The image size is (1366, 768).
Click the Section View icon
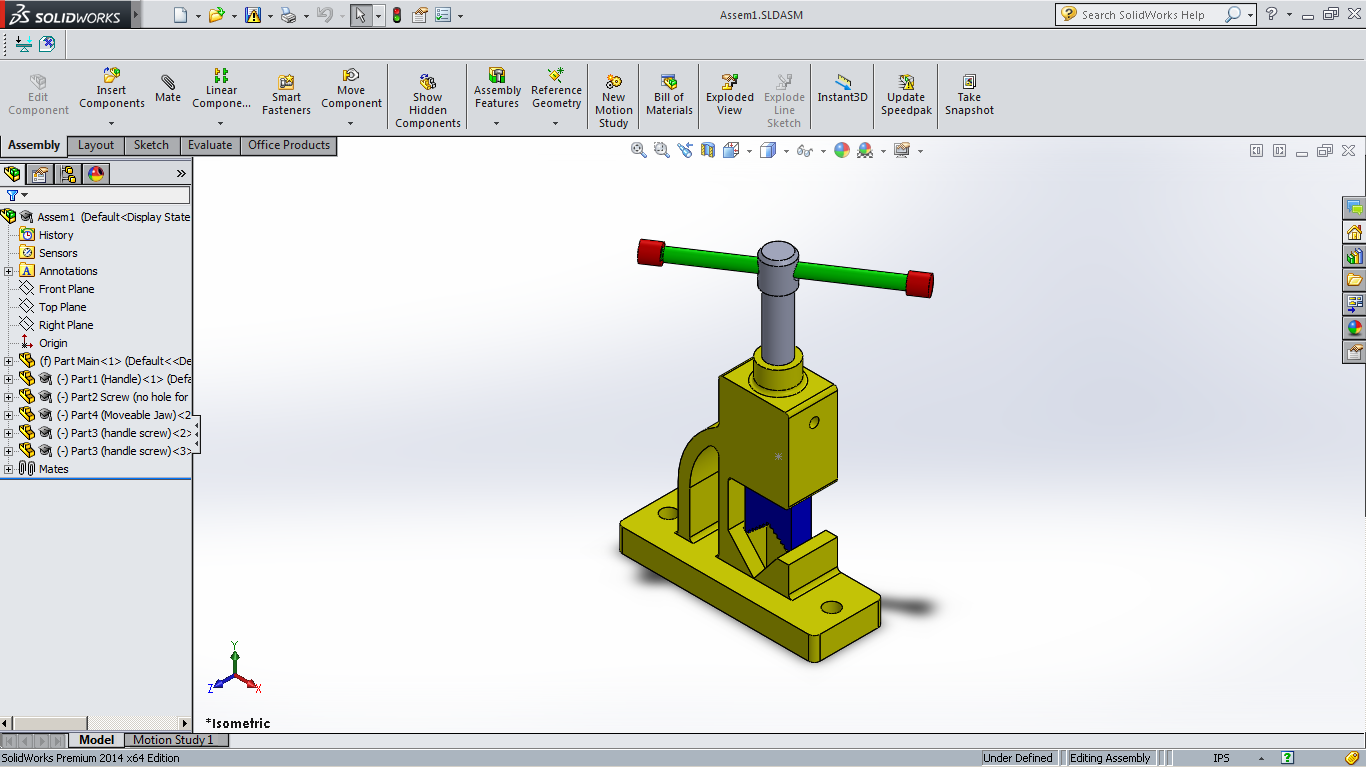708,150
